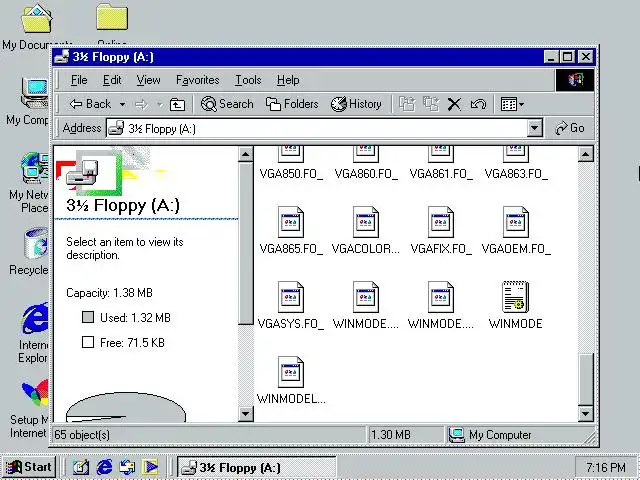This screenshot has height=480, width=640.
Task: Click the Move To toolbar icon
Action: (407, 104)
